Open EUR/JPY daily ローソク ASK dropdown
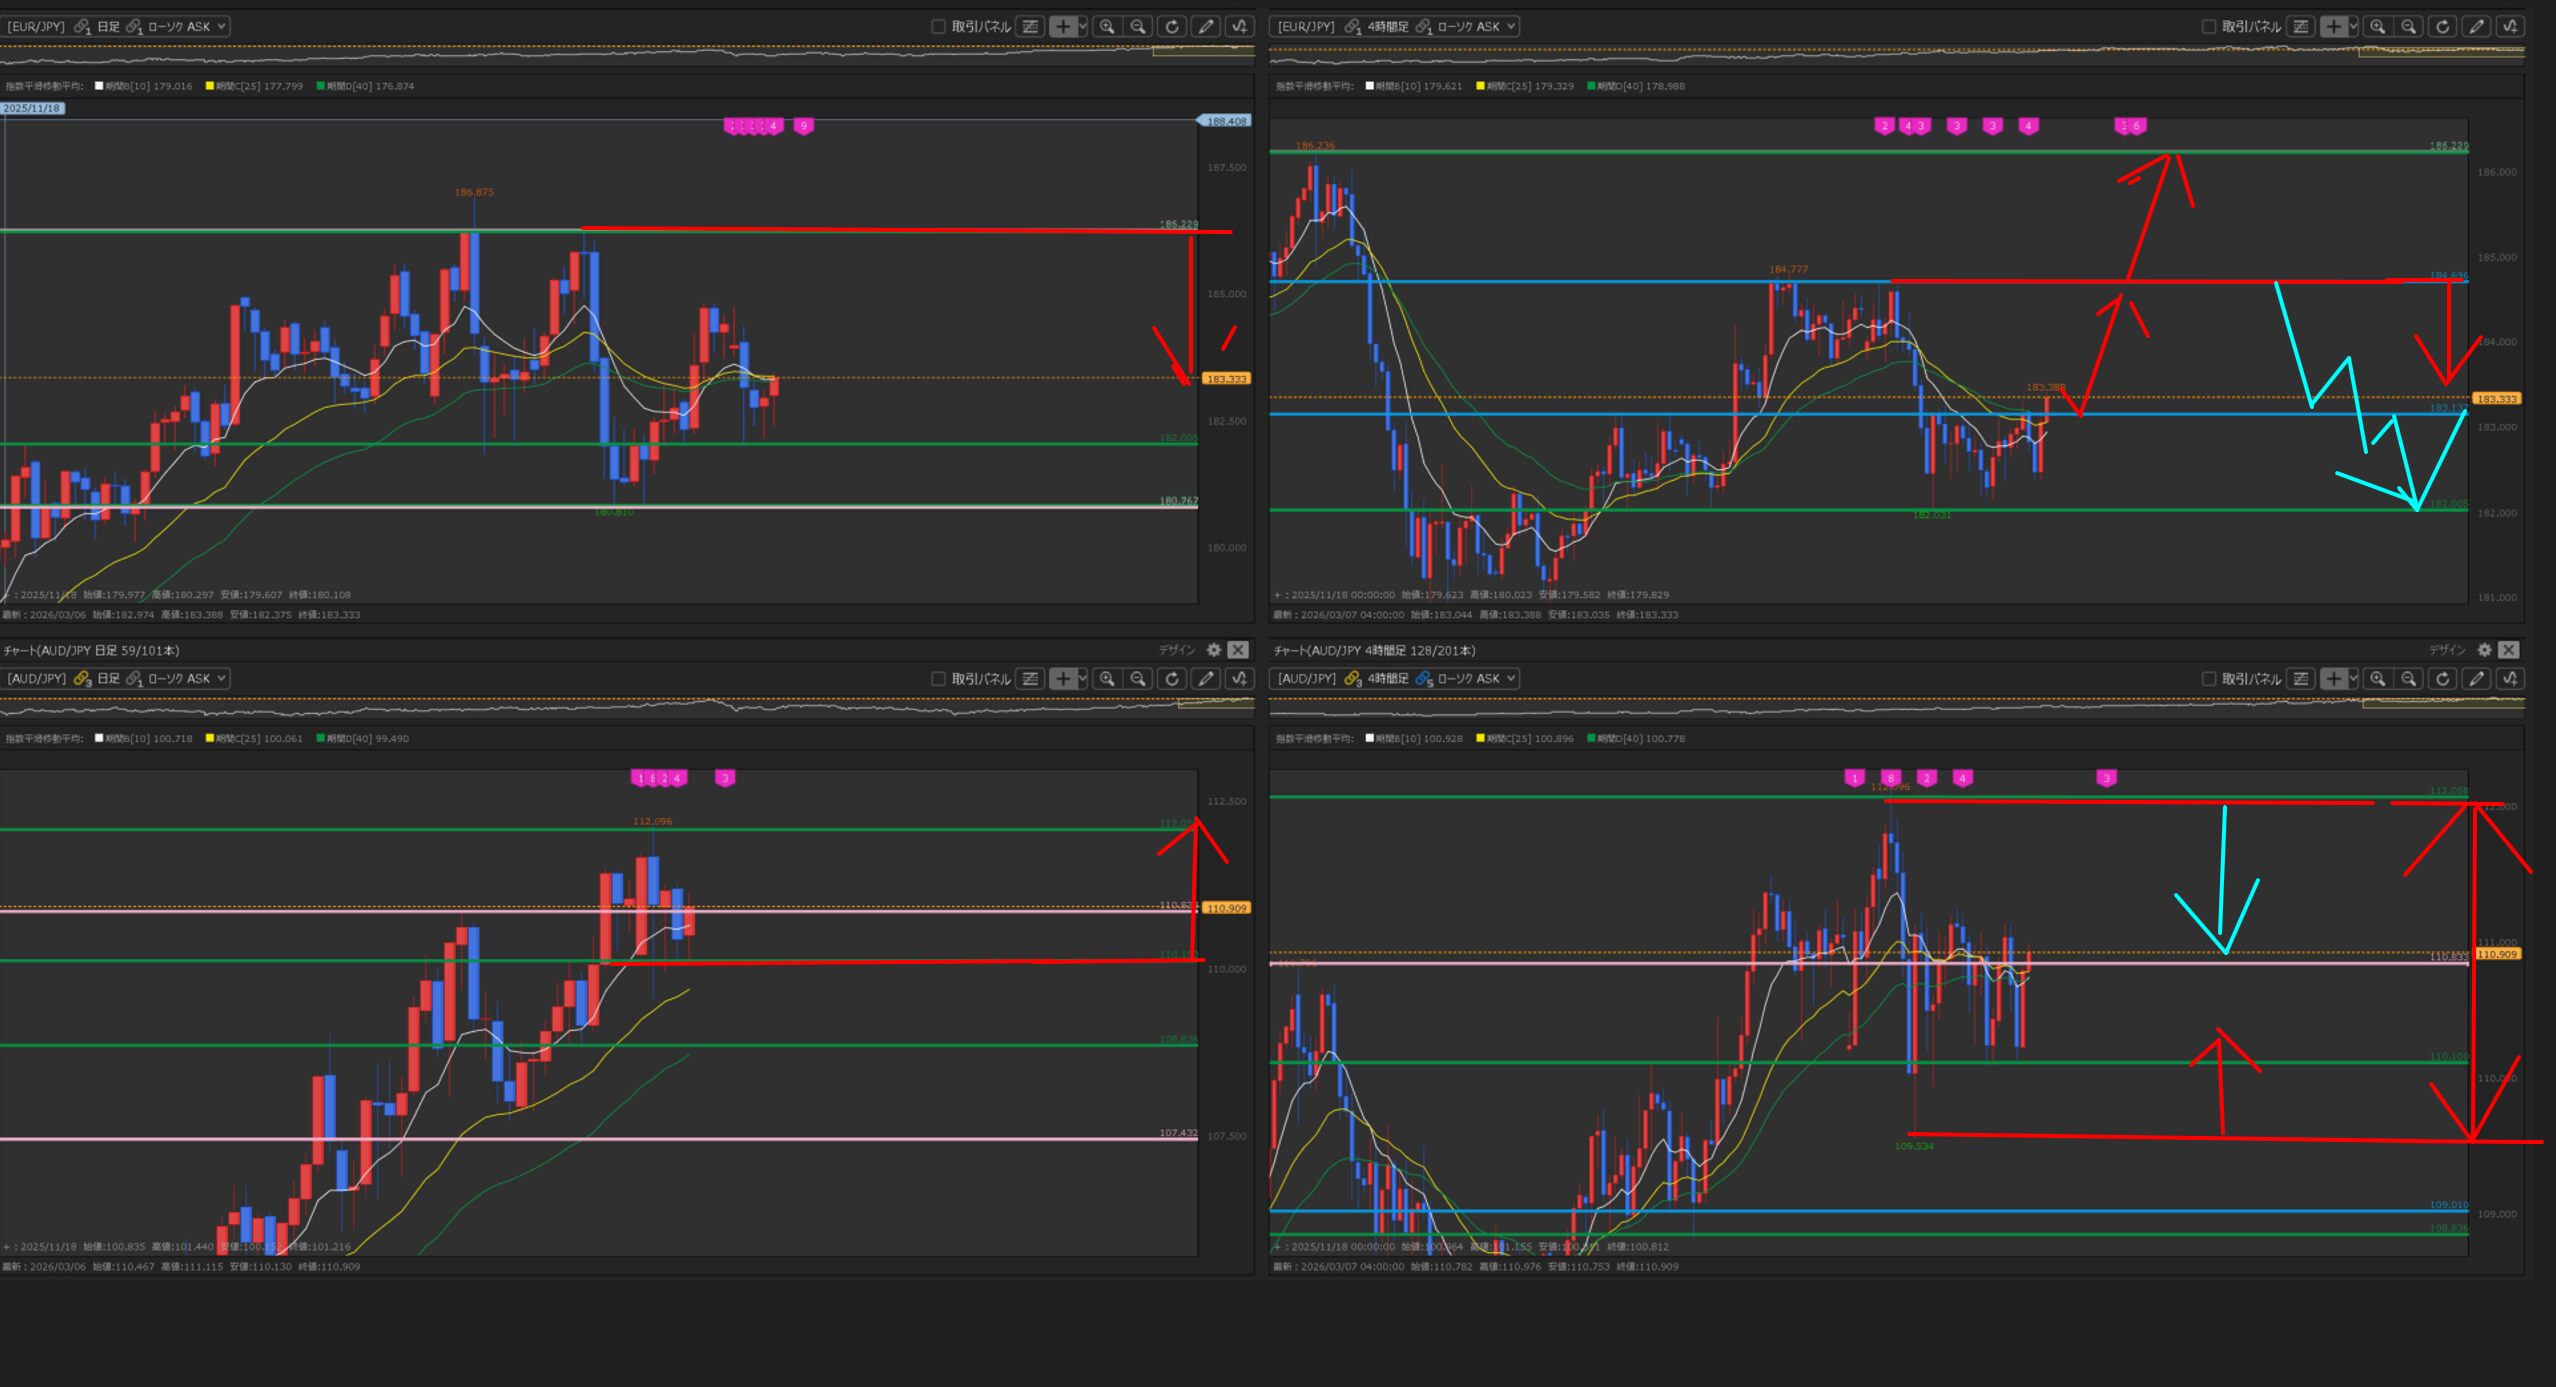Viewport: 2556px width, 1387px height. pos(220,27)
